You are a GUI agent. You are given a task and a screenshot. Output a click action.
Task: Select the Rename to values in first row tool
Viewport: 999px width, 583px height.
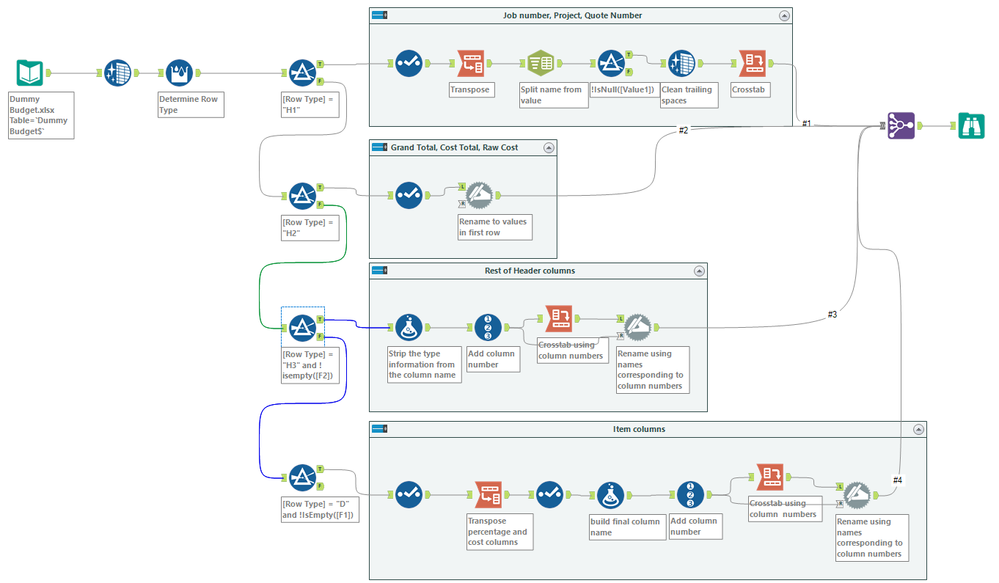[x=479, y=196]
